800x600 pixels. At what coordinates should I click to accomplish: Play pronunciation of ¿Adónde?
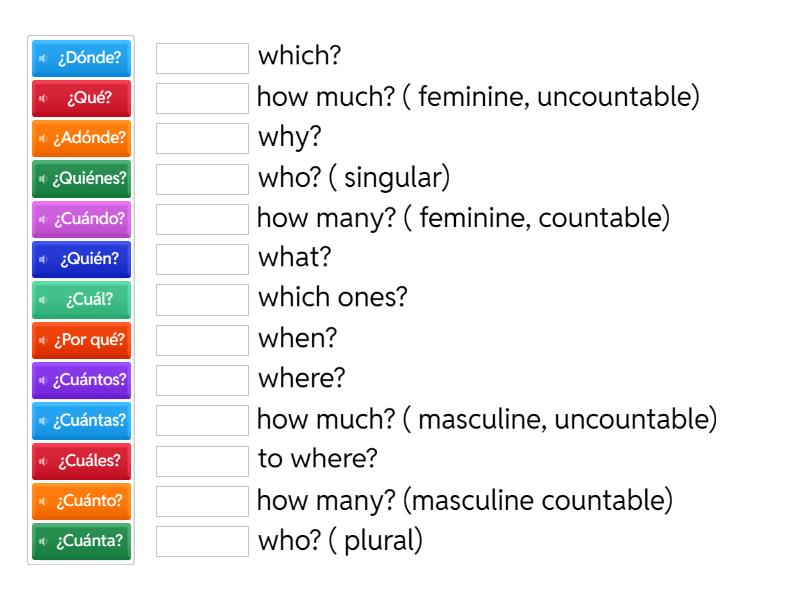click(x=41, y=138)
